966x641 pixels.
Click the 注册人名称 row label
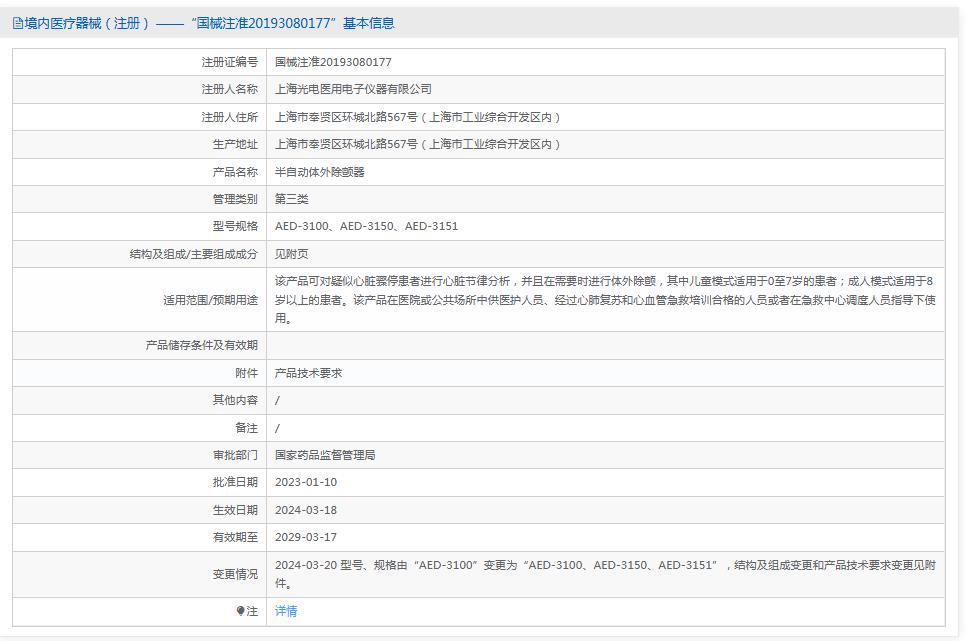point(230,89)
